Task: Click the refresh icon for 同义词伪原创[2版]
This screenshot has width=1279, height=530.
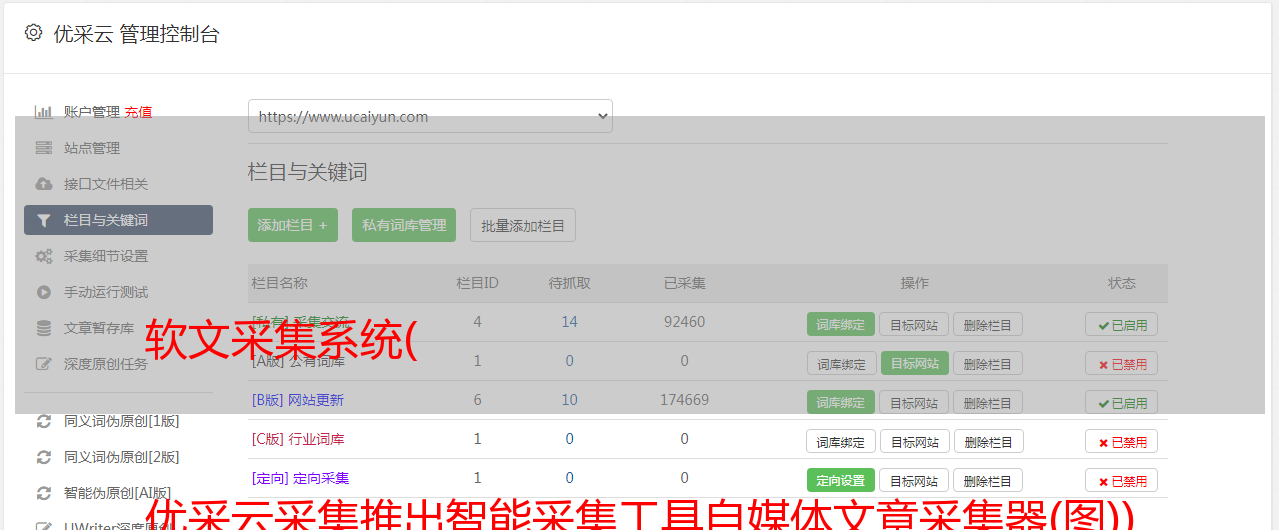Action: (x=43, y=457)
